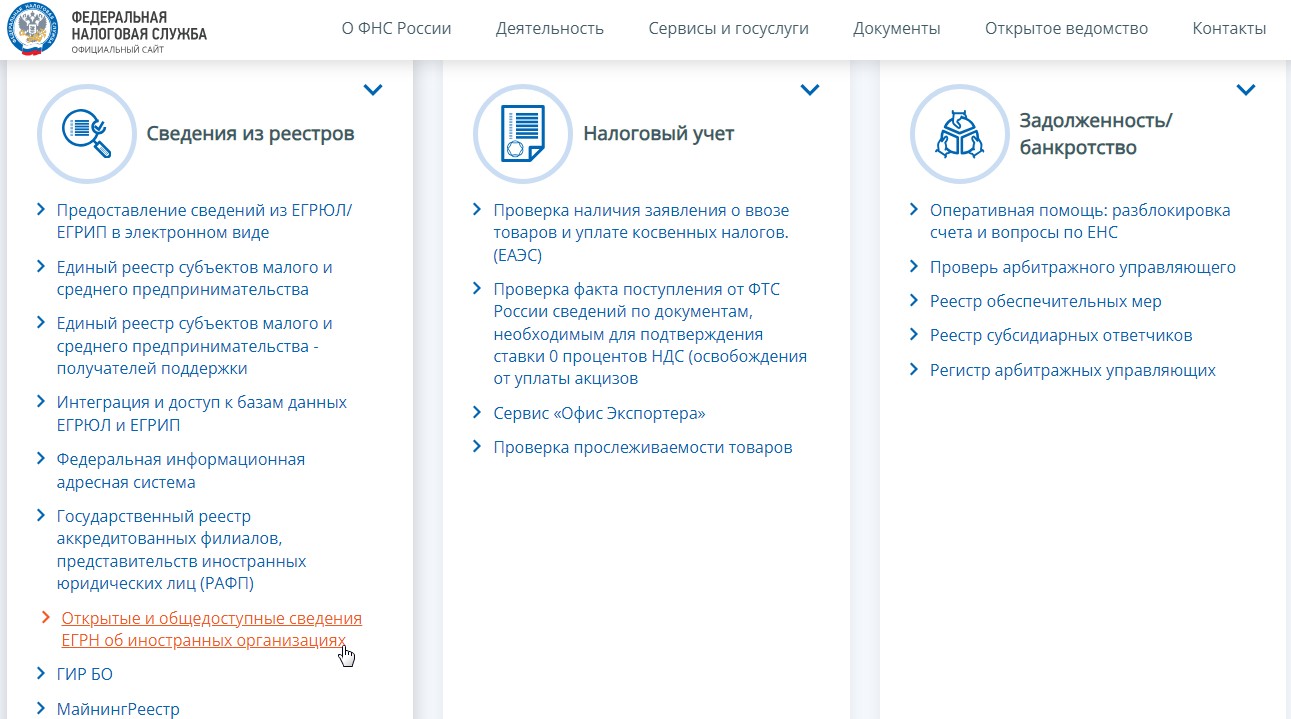Image resolution: width=1291 pixels, height=719 pixels.
Task: Select Документы in the top navigation
Action: coord(896,28)
